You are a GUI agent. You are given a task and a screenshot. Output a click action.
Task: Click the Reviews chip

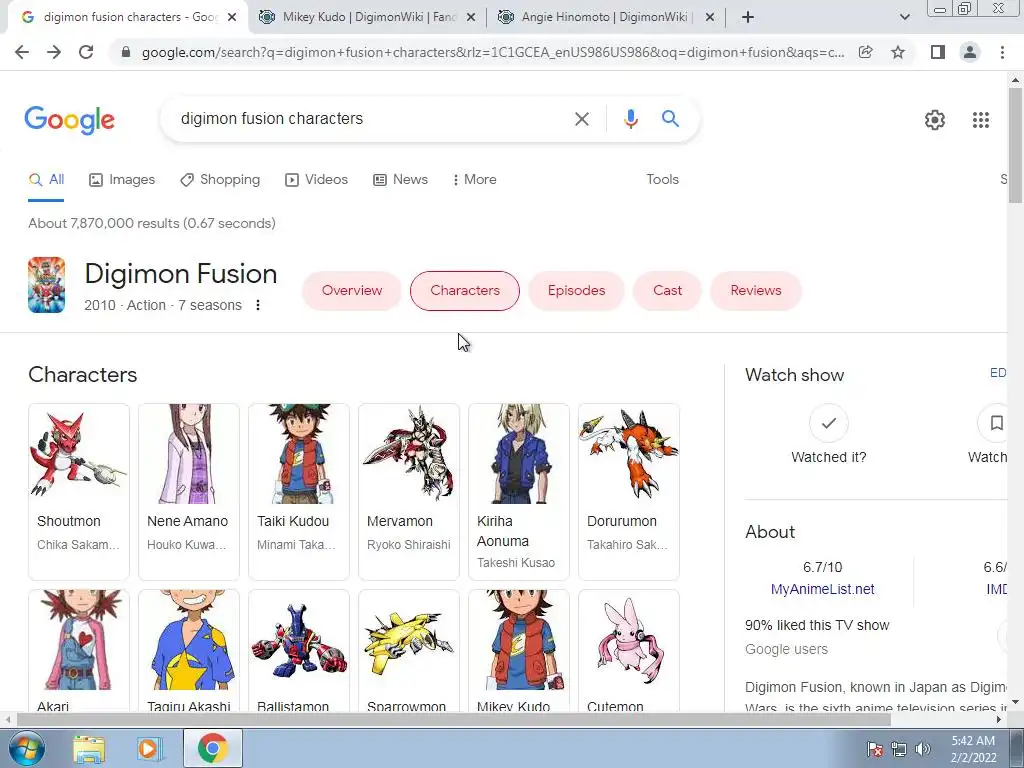(x=756, y=291)
